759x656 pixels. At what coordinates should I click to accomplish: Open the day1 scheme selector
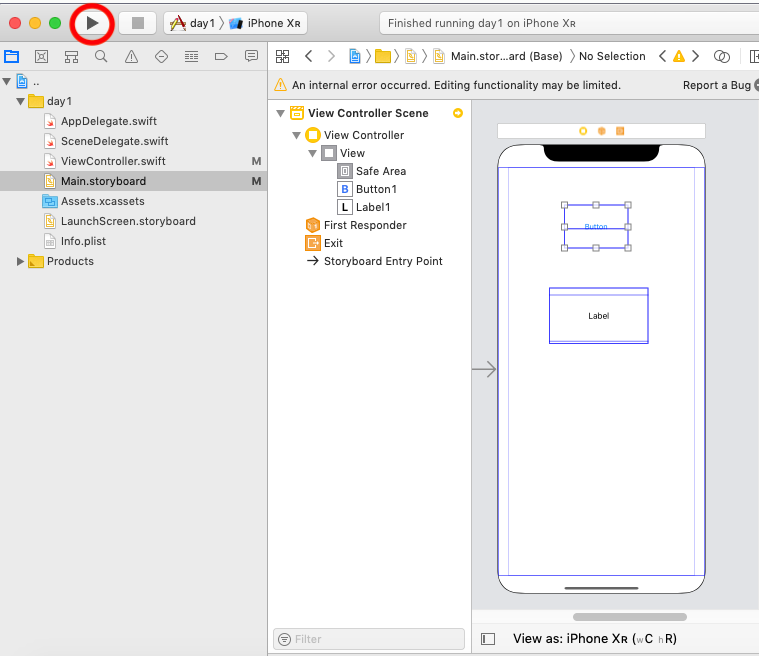193,23
